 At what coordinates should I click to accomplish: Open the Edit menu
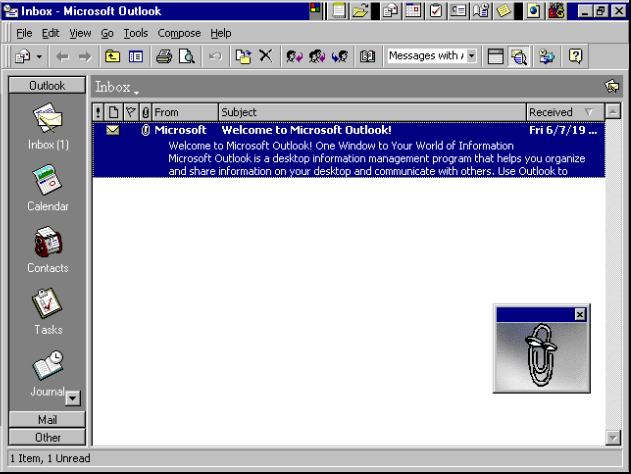coord(51,33)
